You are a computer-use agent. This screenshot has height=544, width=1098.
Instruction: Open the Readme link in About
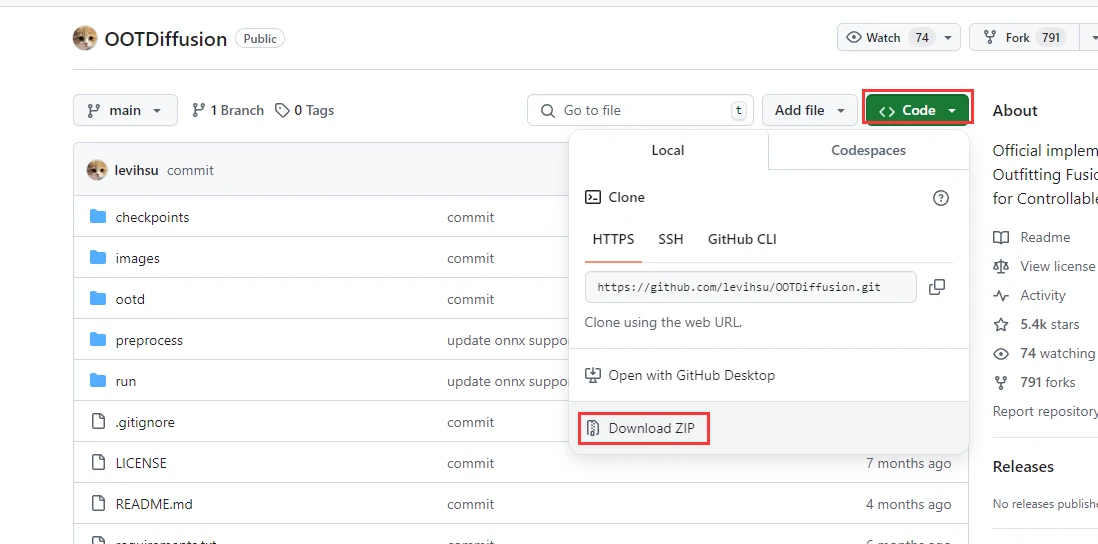[x=1045, y=237]
